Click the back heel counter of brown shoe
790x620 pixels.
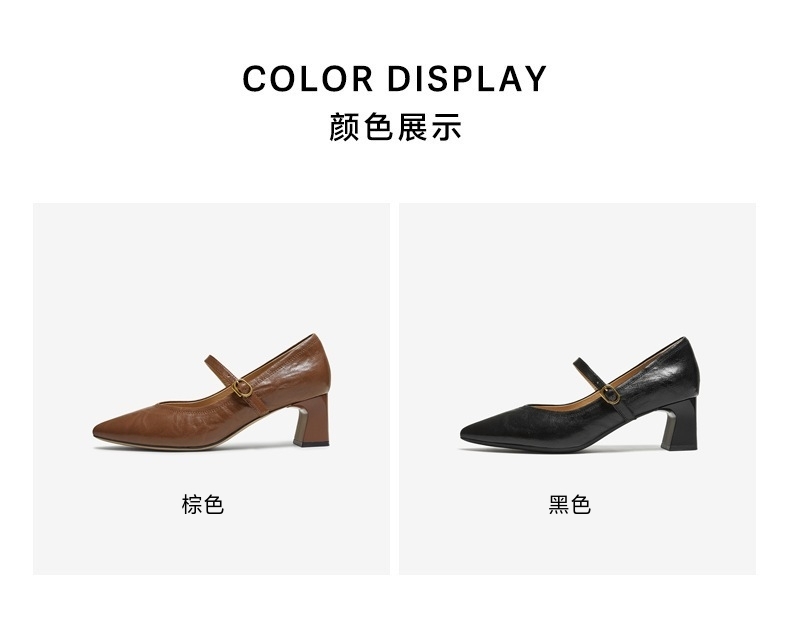(x=315, y=365)
